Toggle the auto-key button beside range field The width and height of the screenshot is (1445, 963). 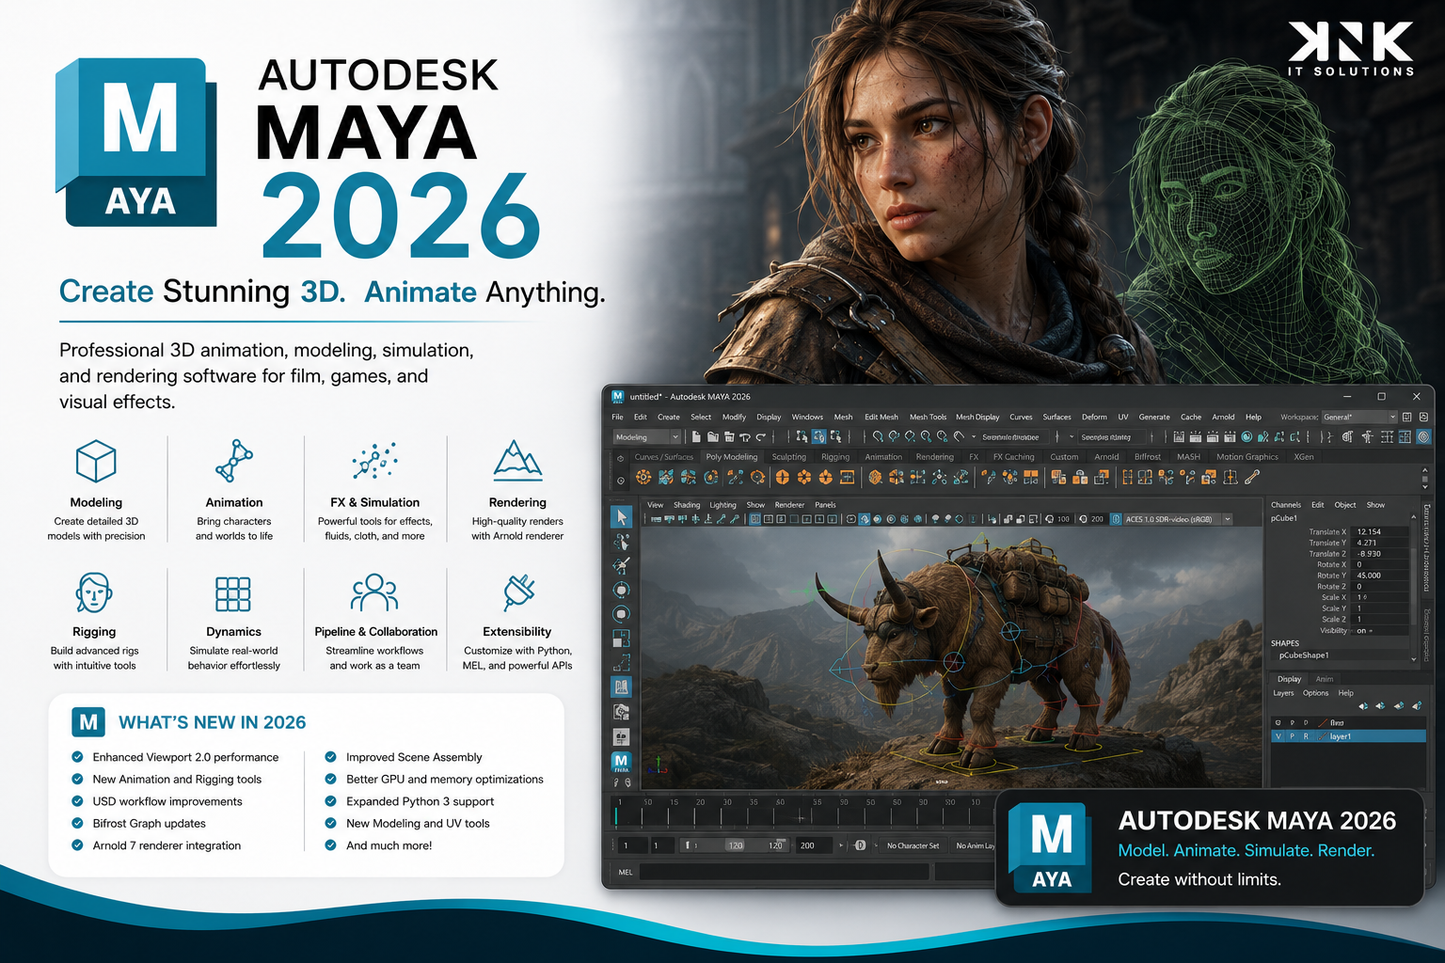(x=859, y=845)
